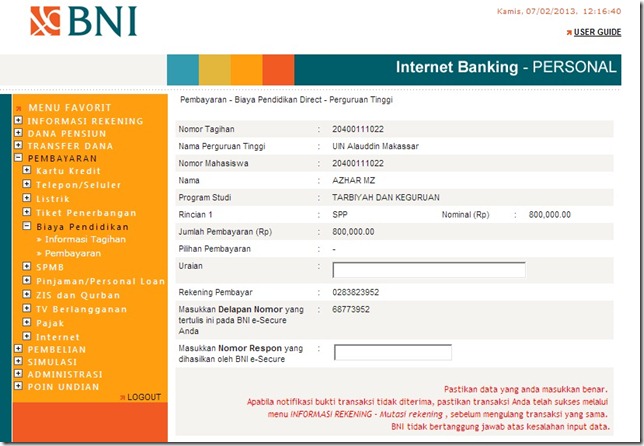Expand Telepon/Seluler plus box
This screenshot has width=644, height=446.
pos(27,184)
